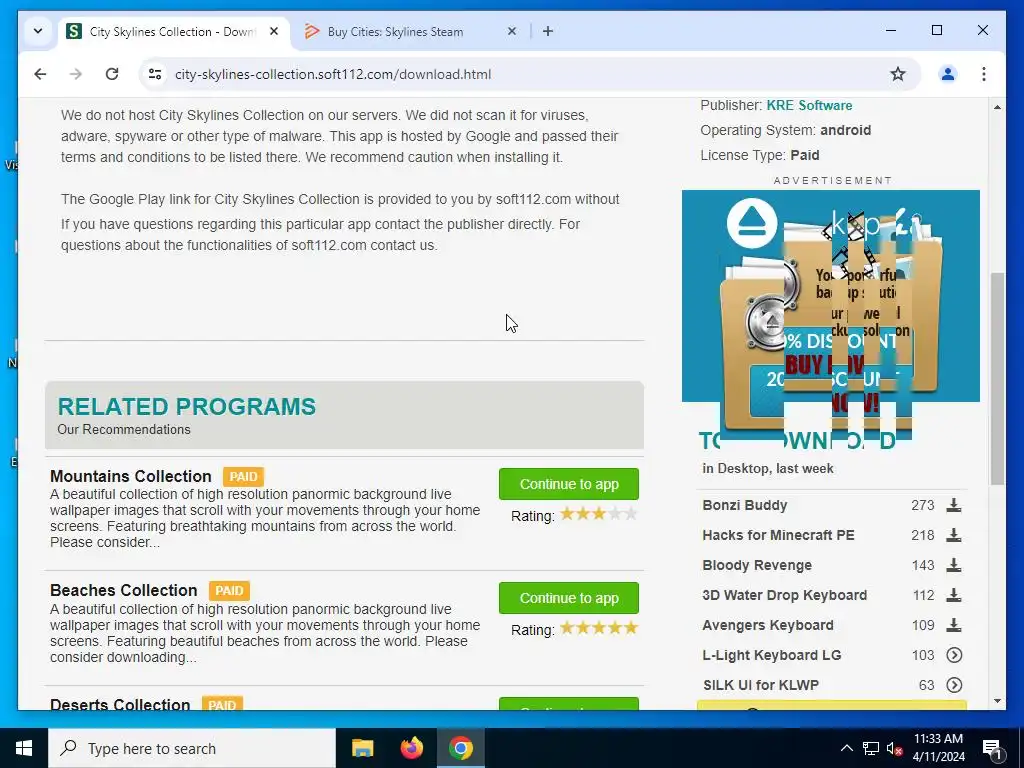1024x768 pixels.
Task: Click the download icon beside Avengers Keyboard
Action: click(953, 625)
